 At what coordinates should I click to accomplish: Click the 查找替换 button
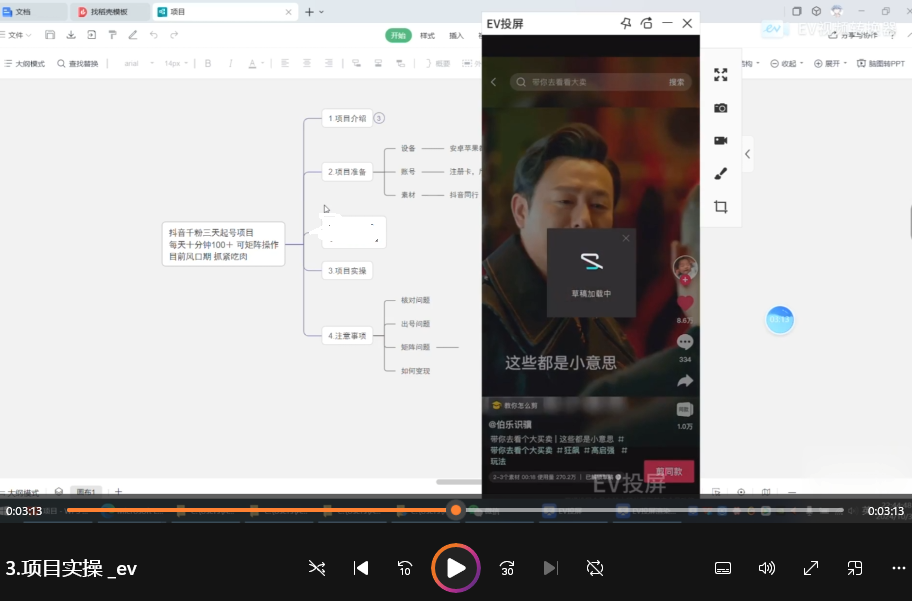click(77, 63)
